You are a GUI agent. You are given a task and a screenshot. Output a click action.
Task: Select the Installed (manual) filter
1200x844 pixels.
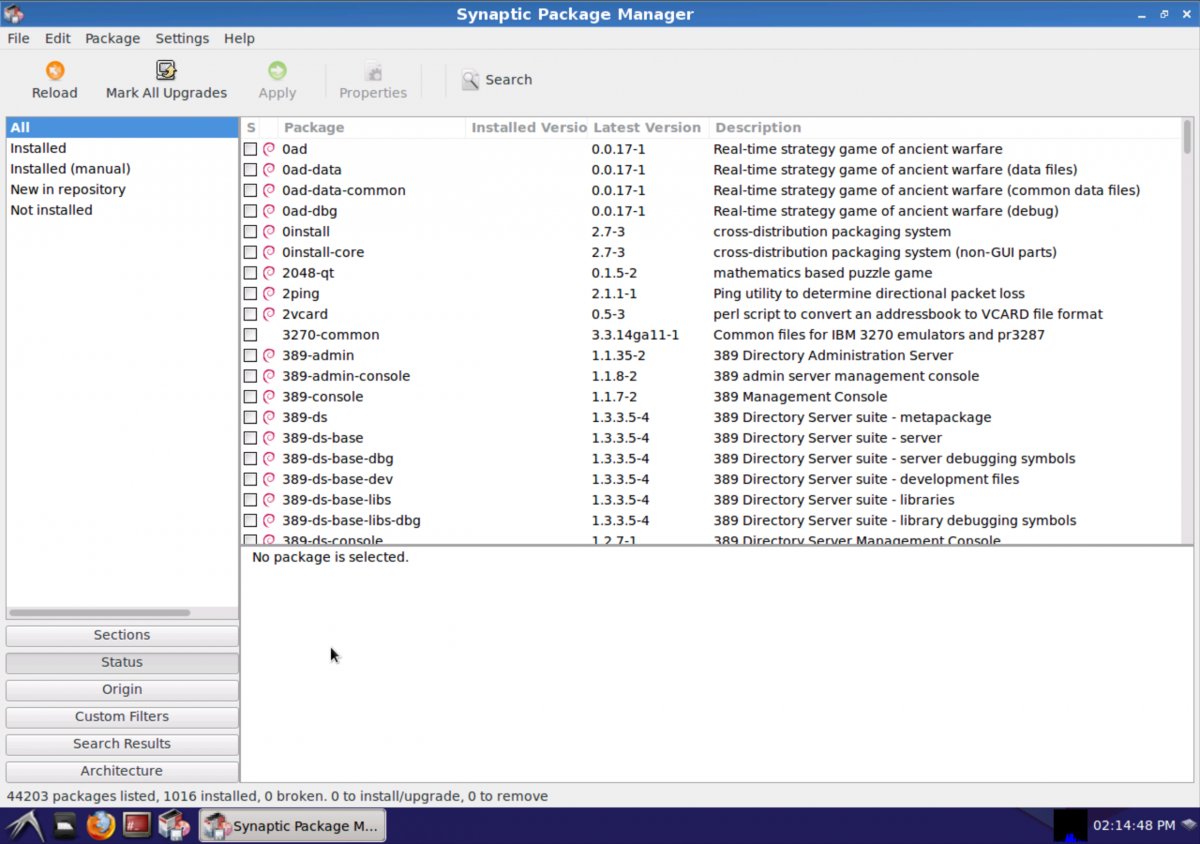coord(122,169)
